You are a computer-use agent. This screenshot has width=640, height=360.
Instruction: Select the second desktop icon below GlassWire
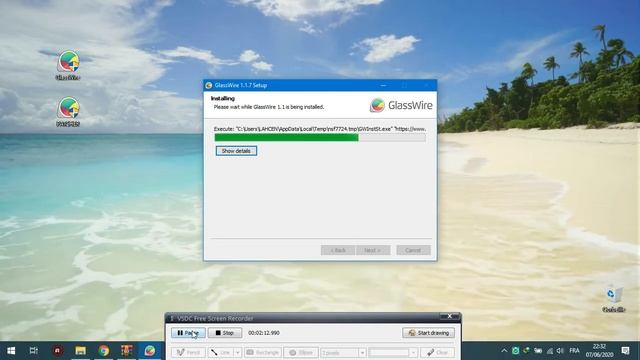click(68, 112)
